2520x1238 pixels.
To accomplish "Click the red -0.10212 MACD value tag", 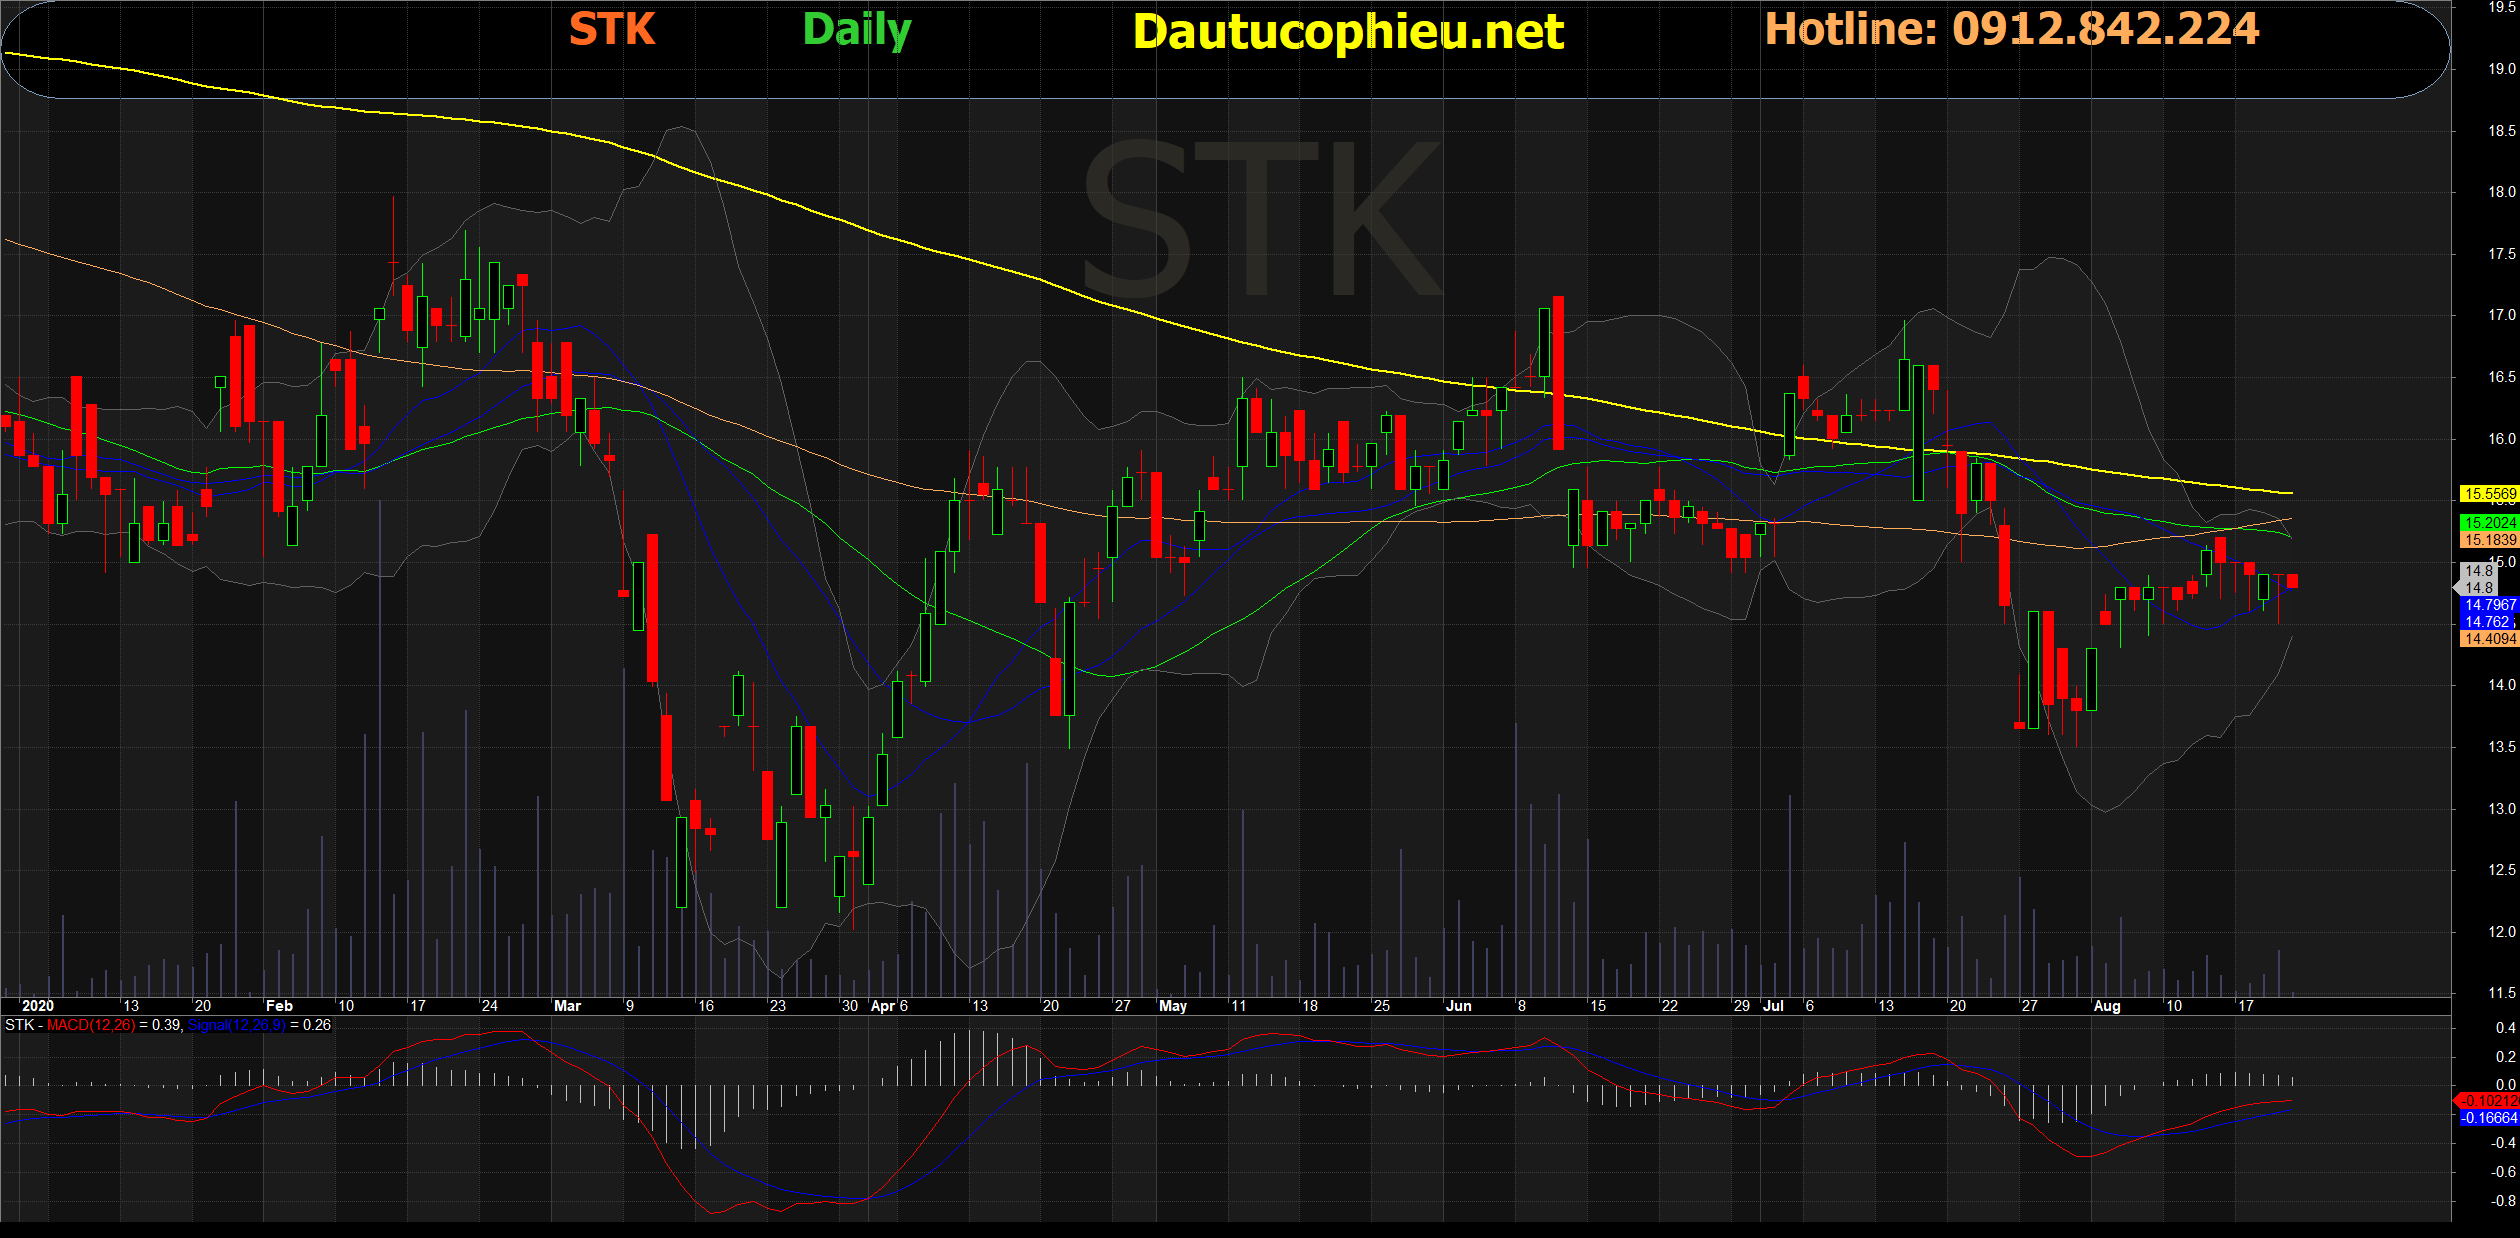I will (2489, 1101).
